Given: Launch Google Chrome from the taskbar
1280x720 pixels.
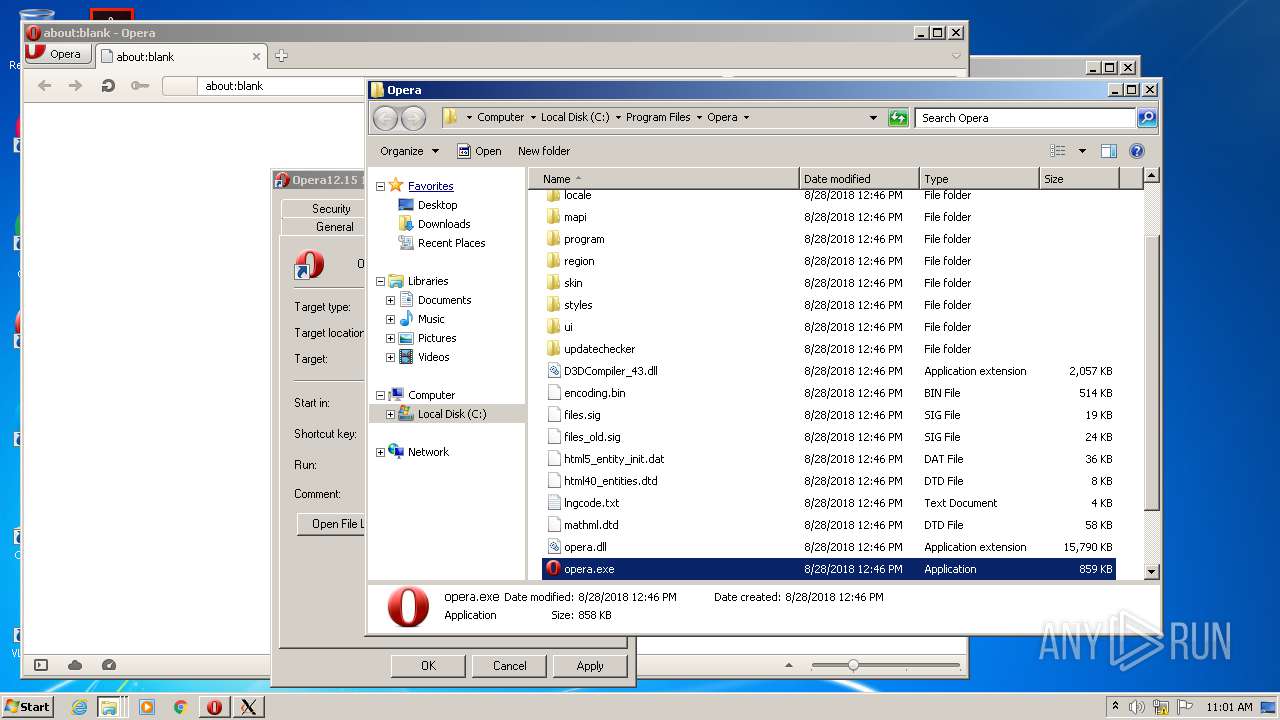Looking at the screenshot, I should tap(180, 707).
